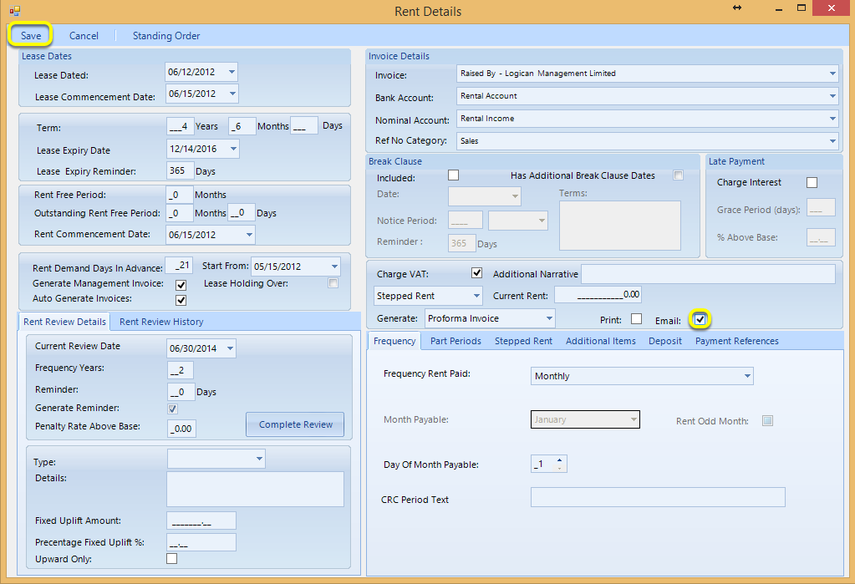Switch to the Part Periods tab
Screen dimensions: 855x584
456,341
